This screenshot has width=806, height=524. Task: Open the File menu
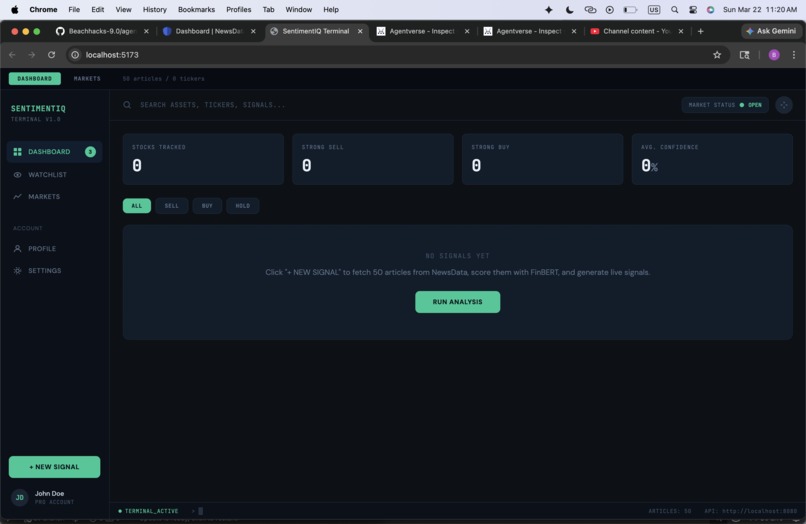click(74, 10)
